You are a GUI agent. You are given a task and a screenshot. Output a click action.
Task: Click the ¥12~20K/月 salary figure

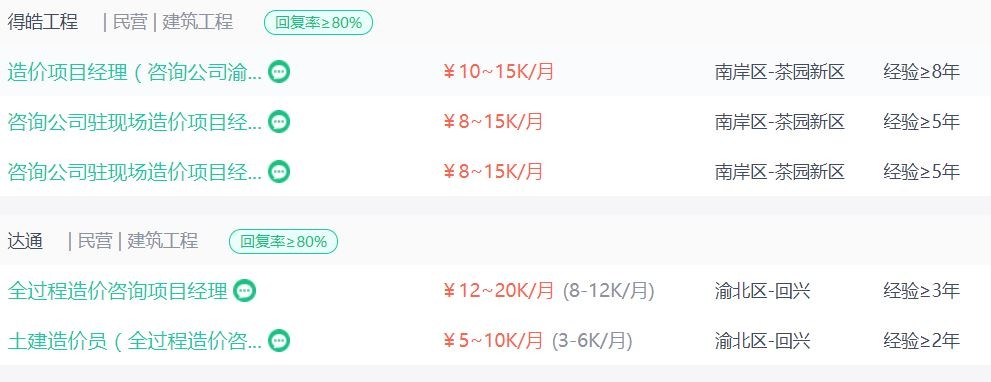(499, 291)
